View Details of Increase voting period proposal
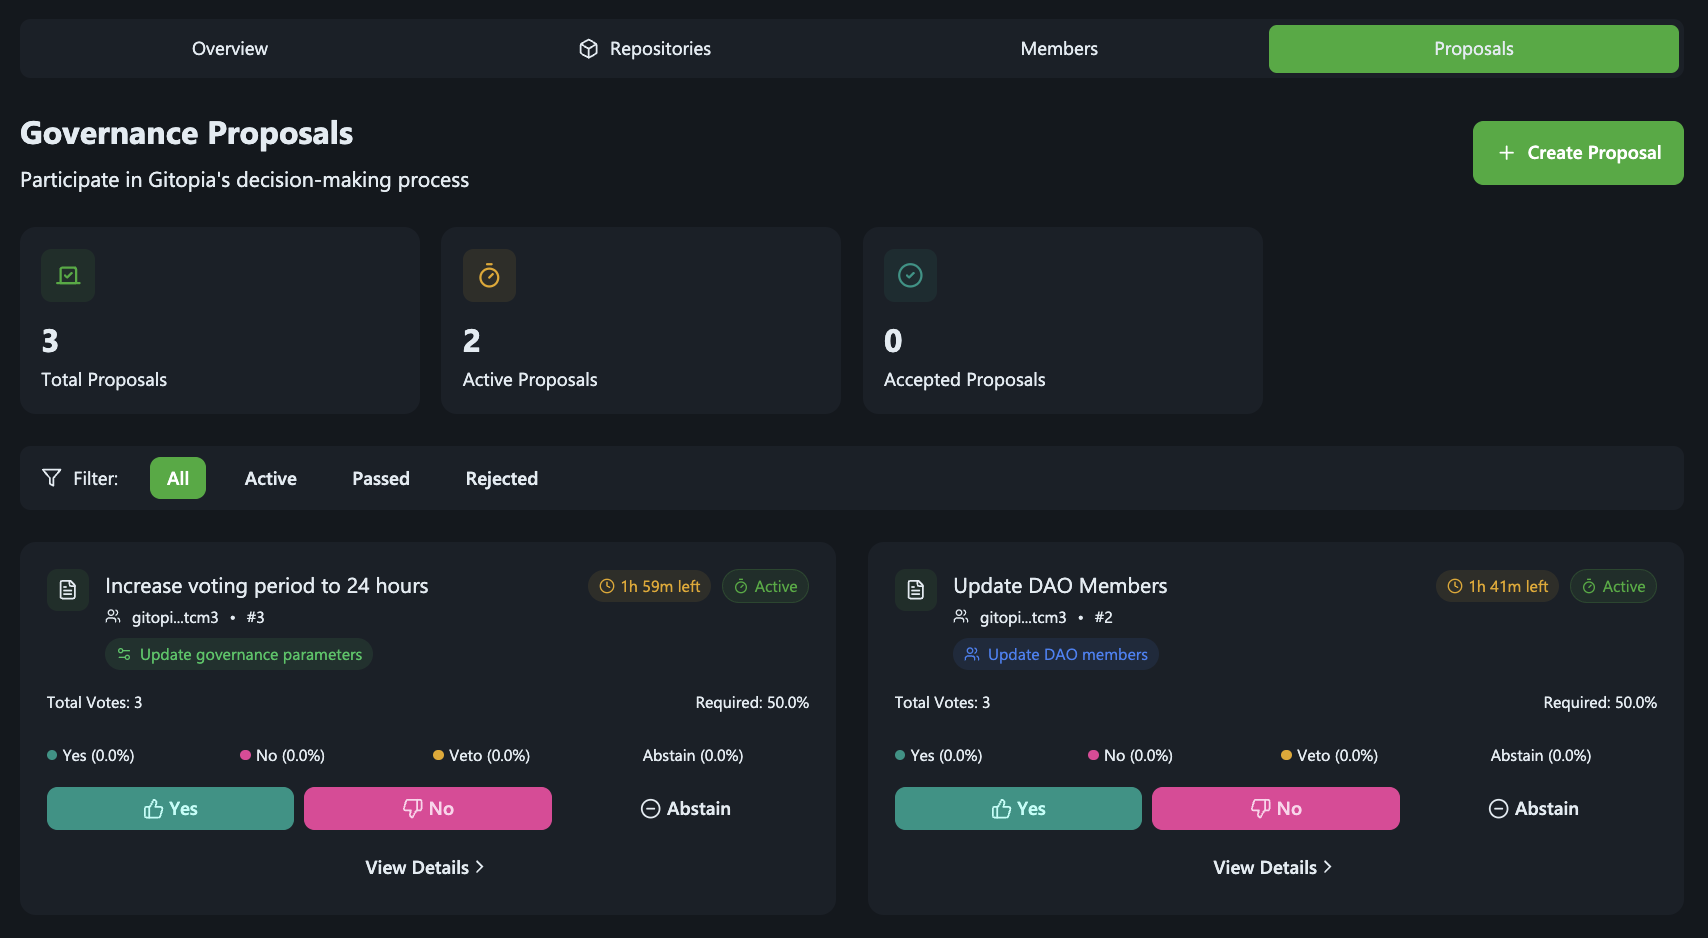Screen dimensions: 1708x938 point(425,867)
